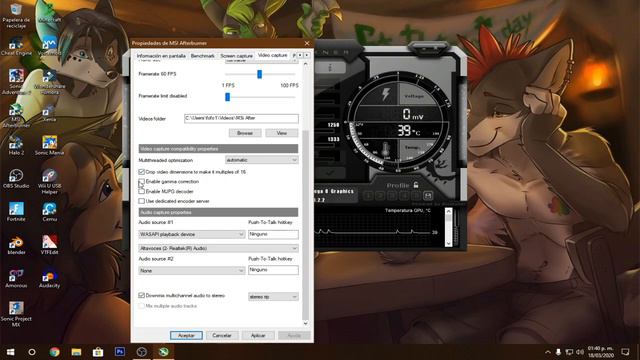Click the tab strip left scroll arrow
Viewport: 640px width, 360px height.
click(x=300, y=55)
